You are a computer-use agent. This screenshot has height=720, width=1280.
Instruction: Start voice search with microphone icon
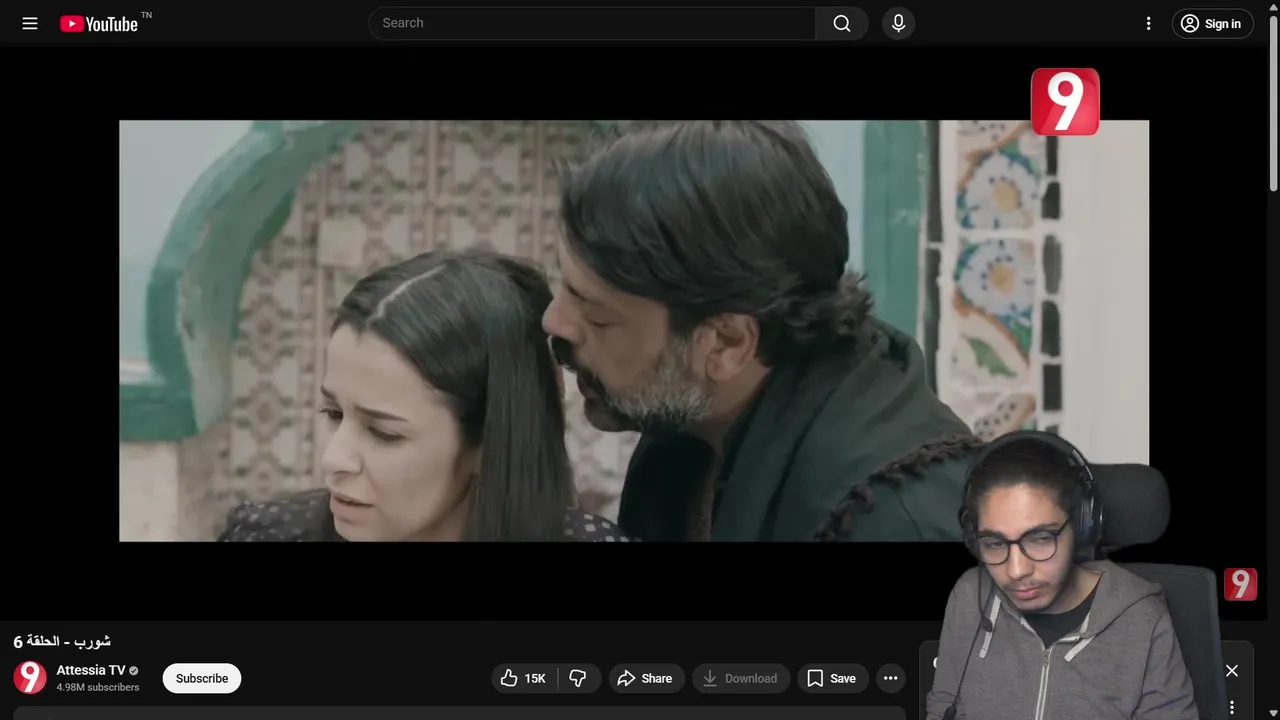[898, 23]
